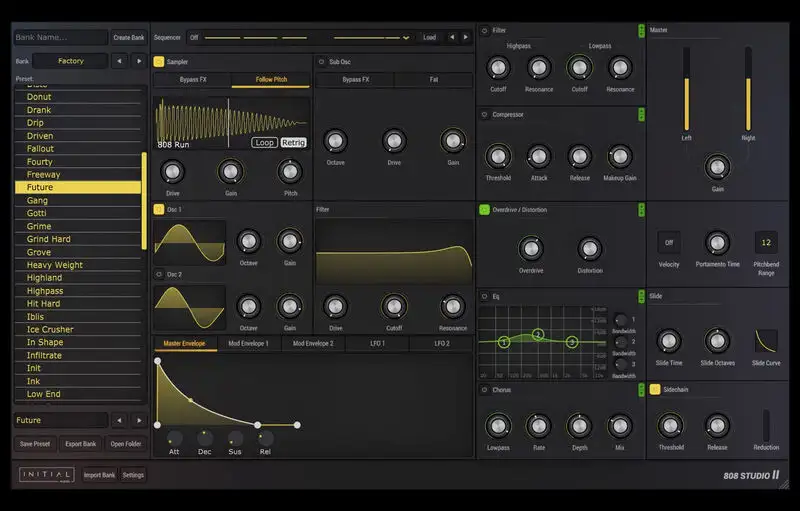Image resolution: width=800 pixels, height=511 pixels.
Task: Open the Factory bank selector
Action: tap(70, 61)
